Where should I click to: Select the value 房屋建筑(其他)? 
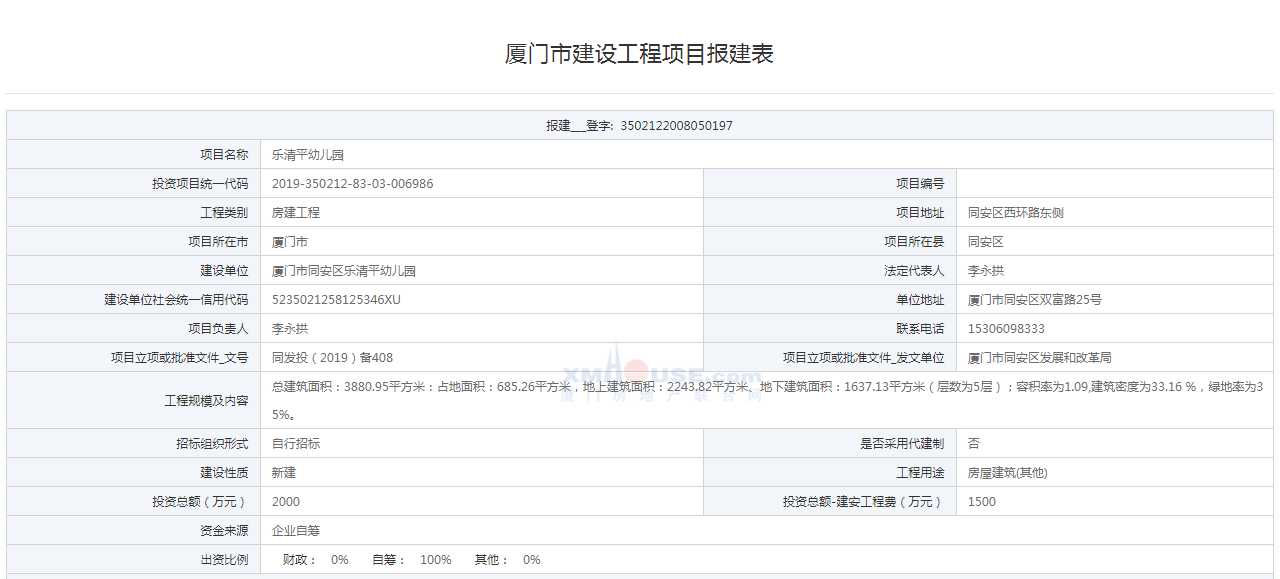[1008, 473]
